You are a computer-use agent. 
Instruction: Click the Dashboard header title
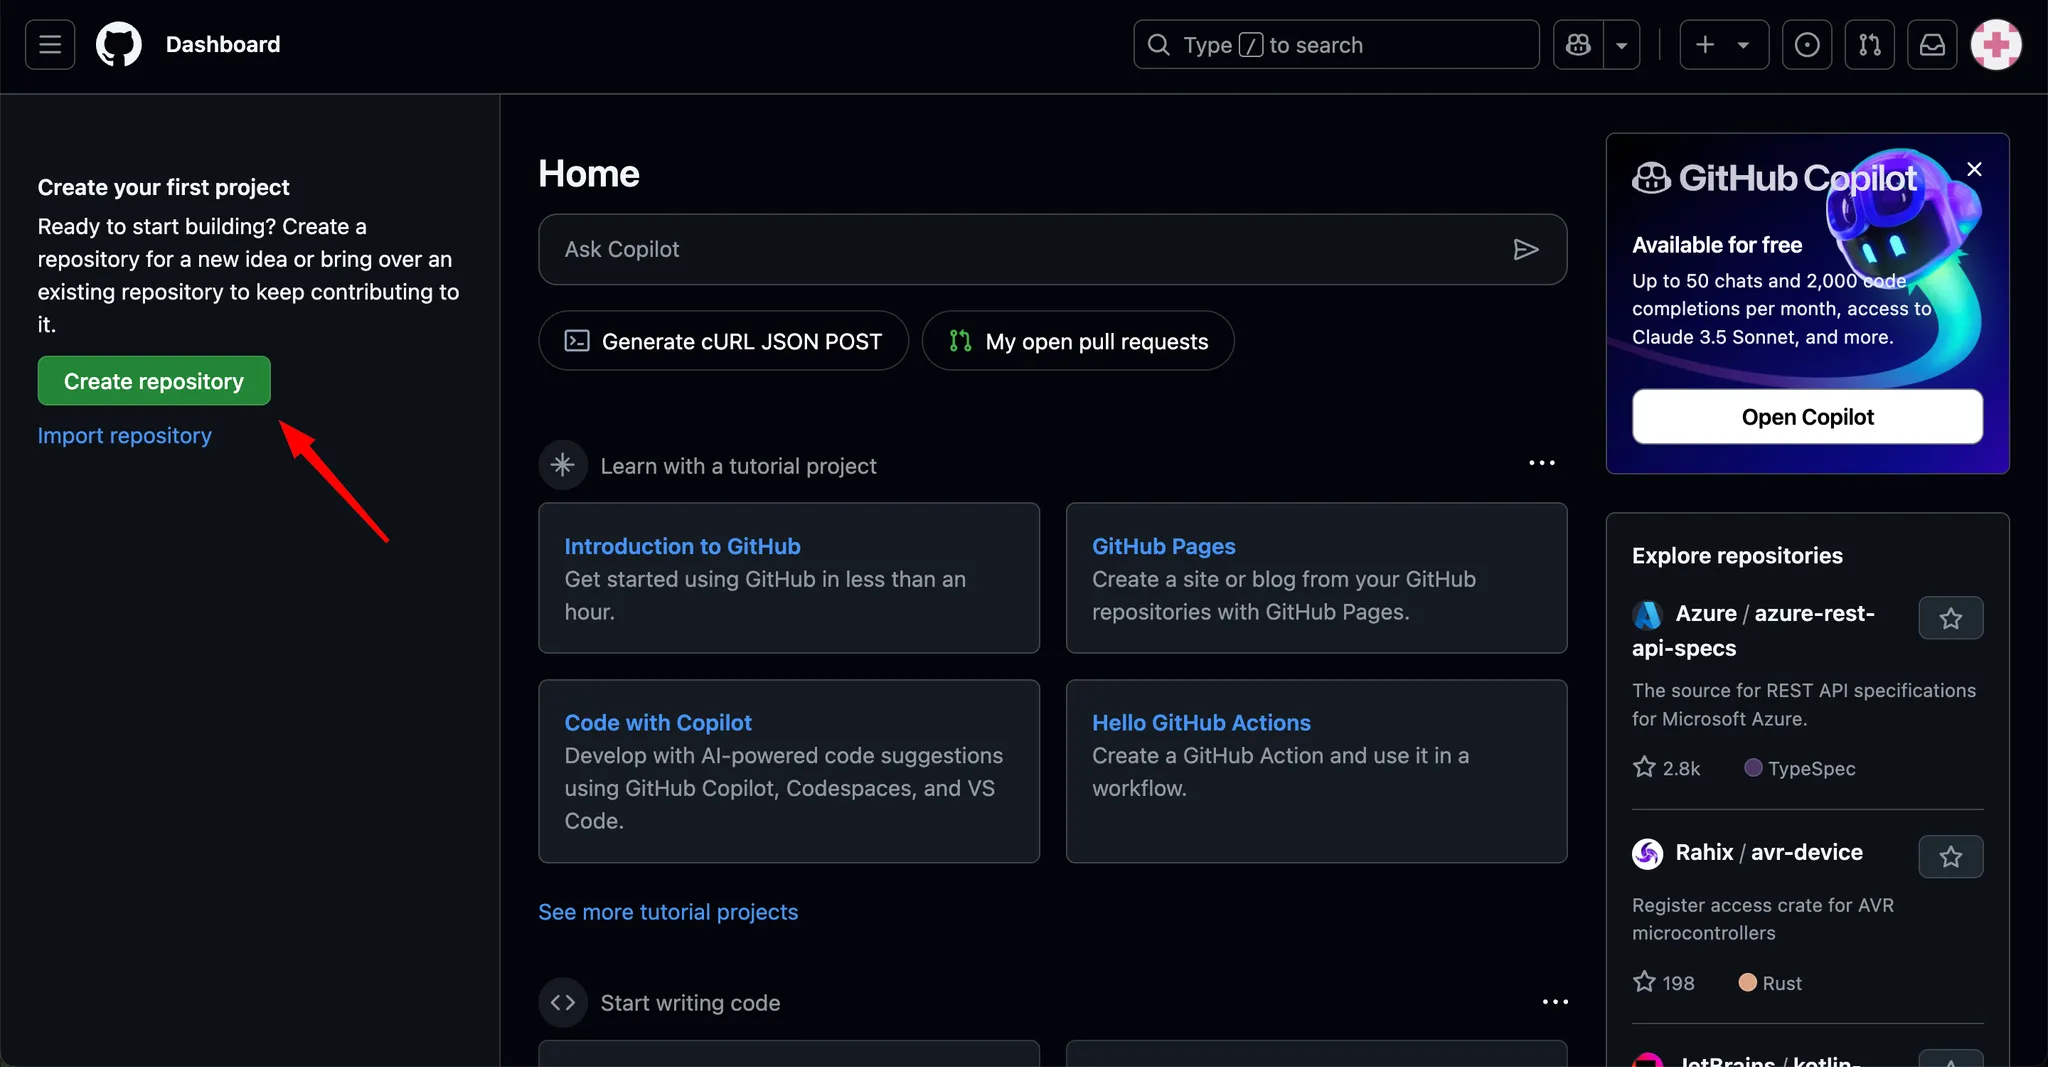223,45
